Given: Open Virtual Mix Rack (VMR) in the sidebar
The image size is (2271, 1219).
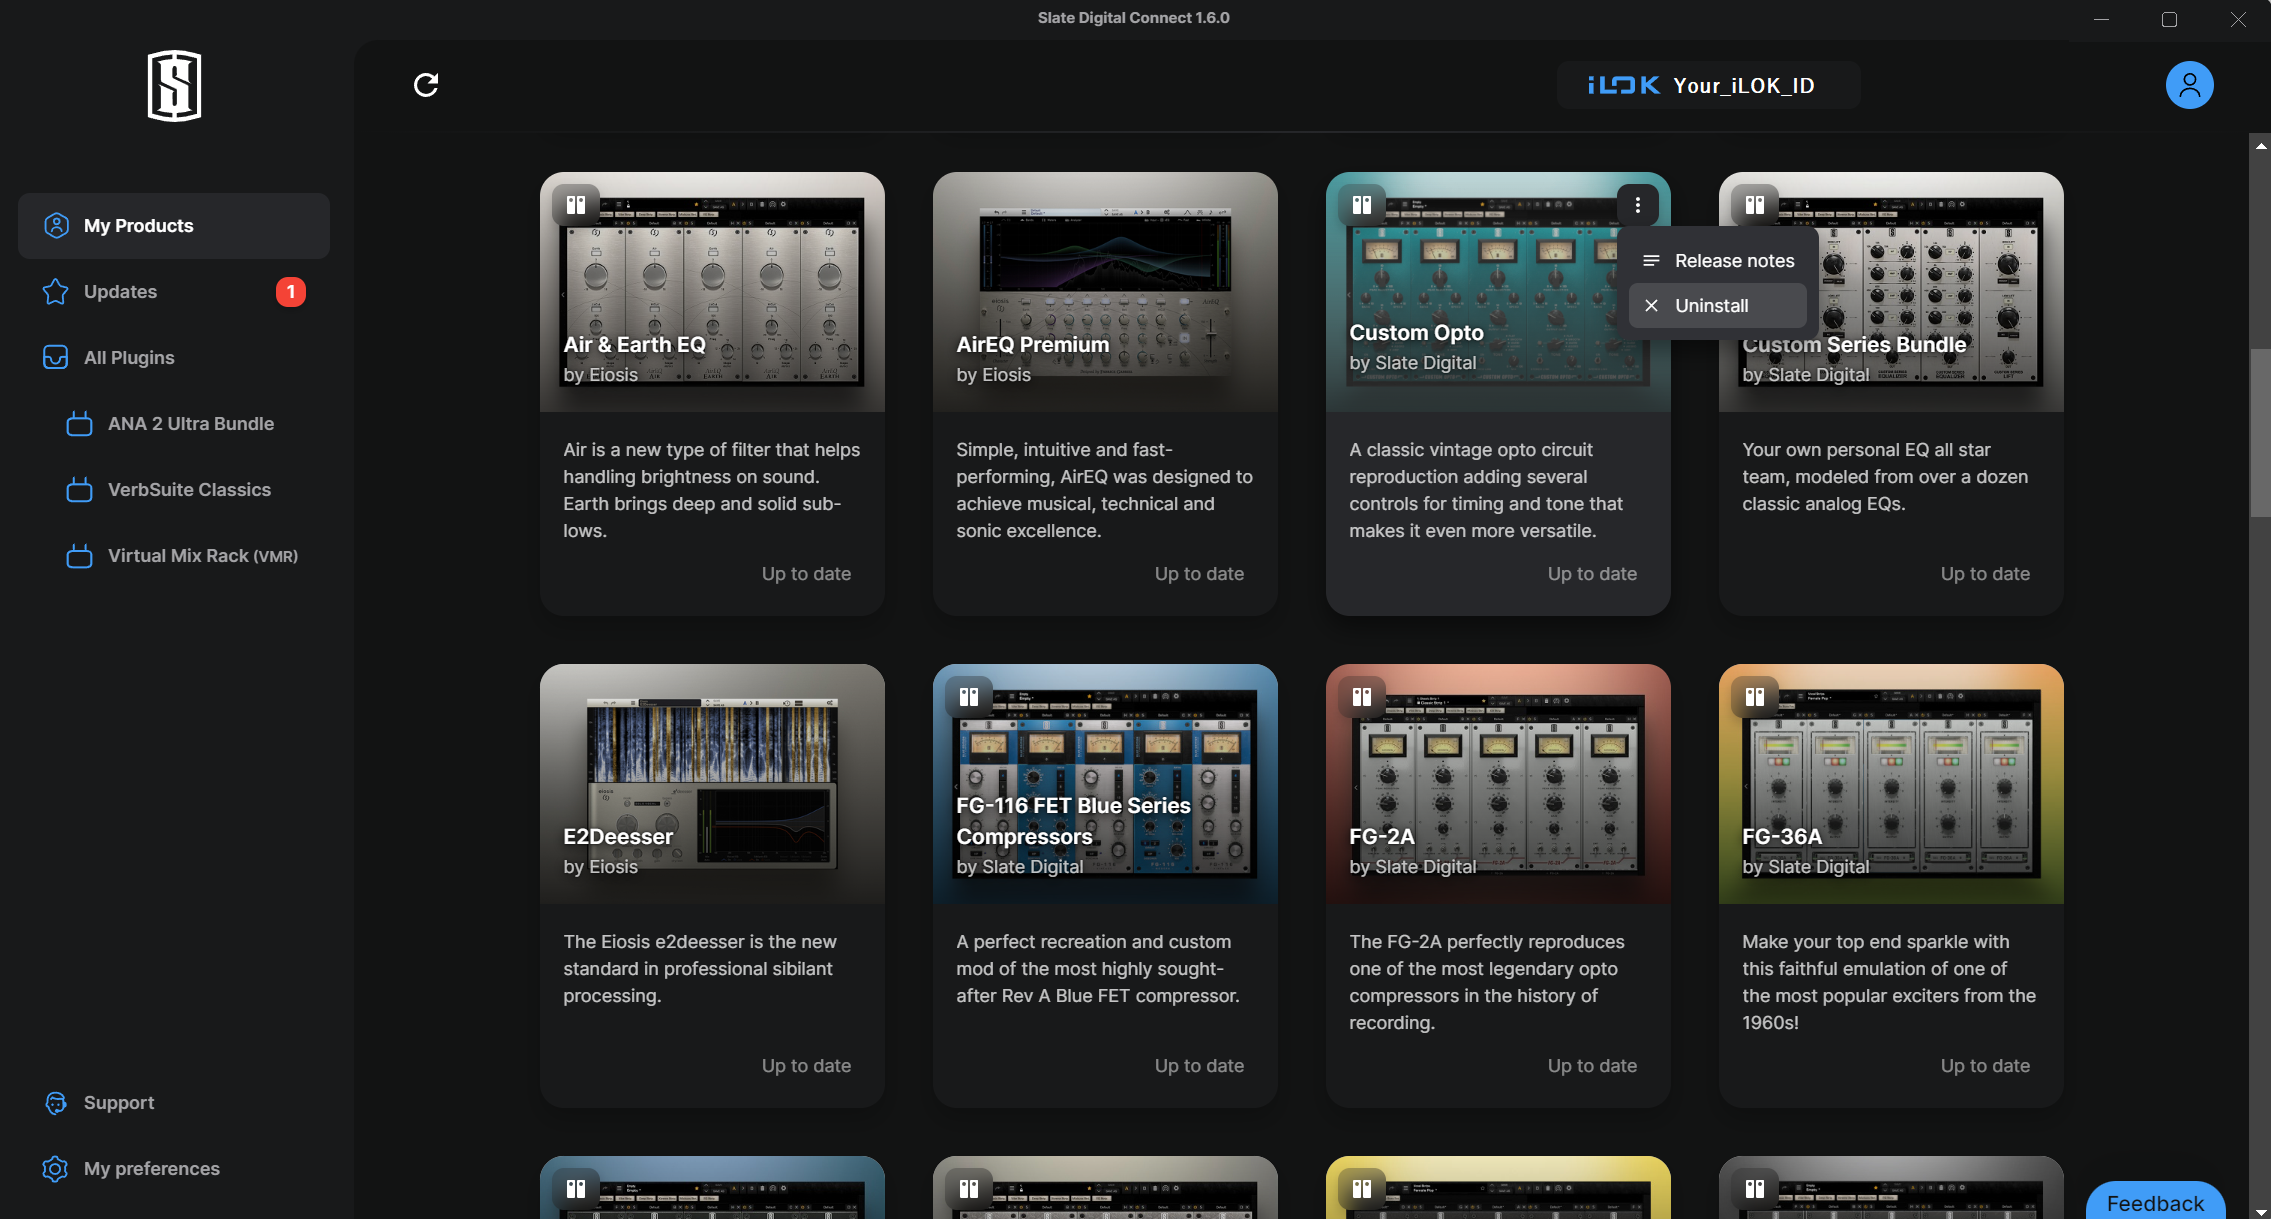Looking at the screenshot, I should point(202,556).
